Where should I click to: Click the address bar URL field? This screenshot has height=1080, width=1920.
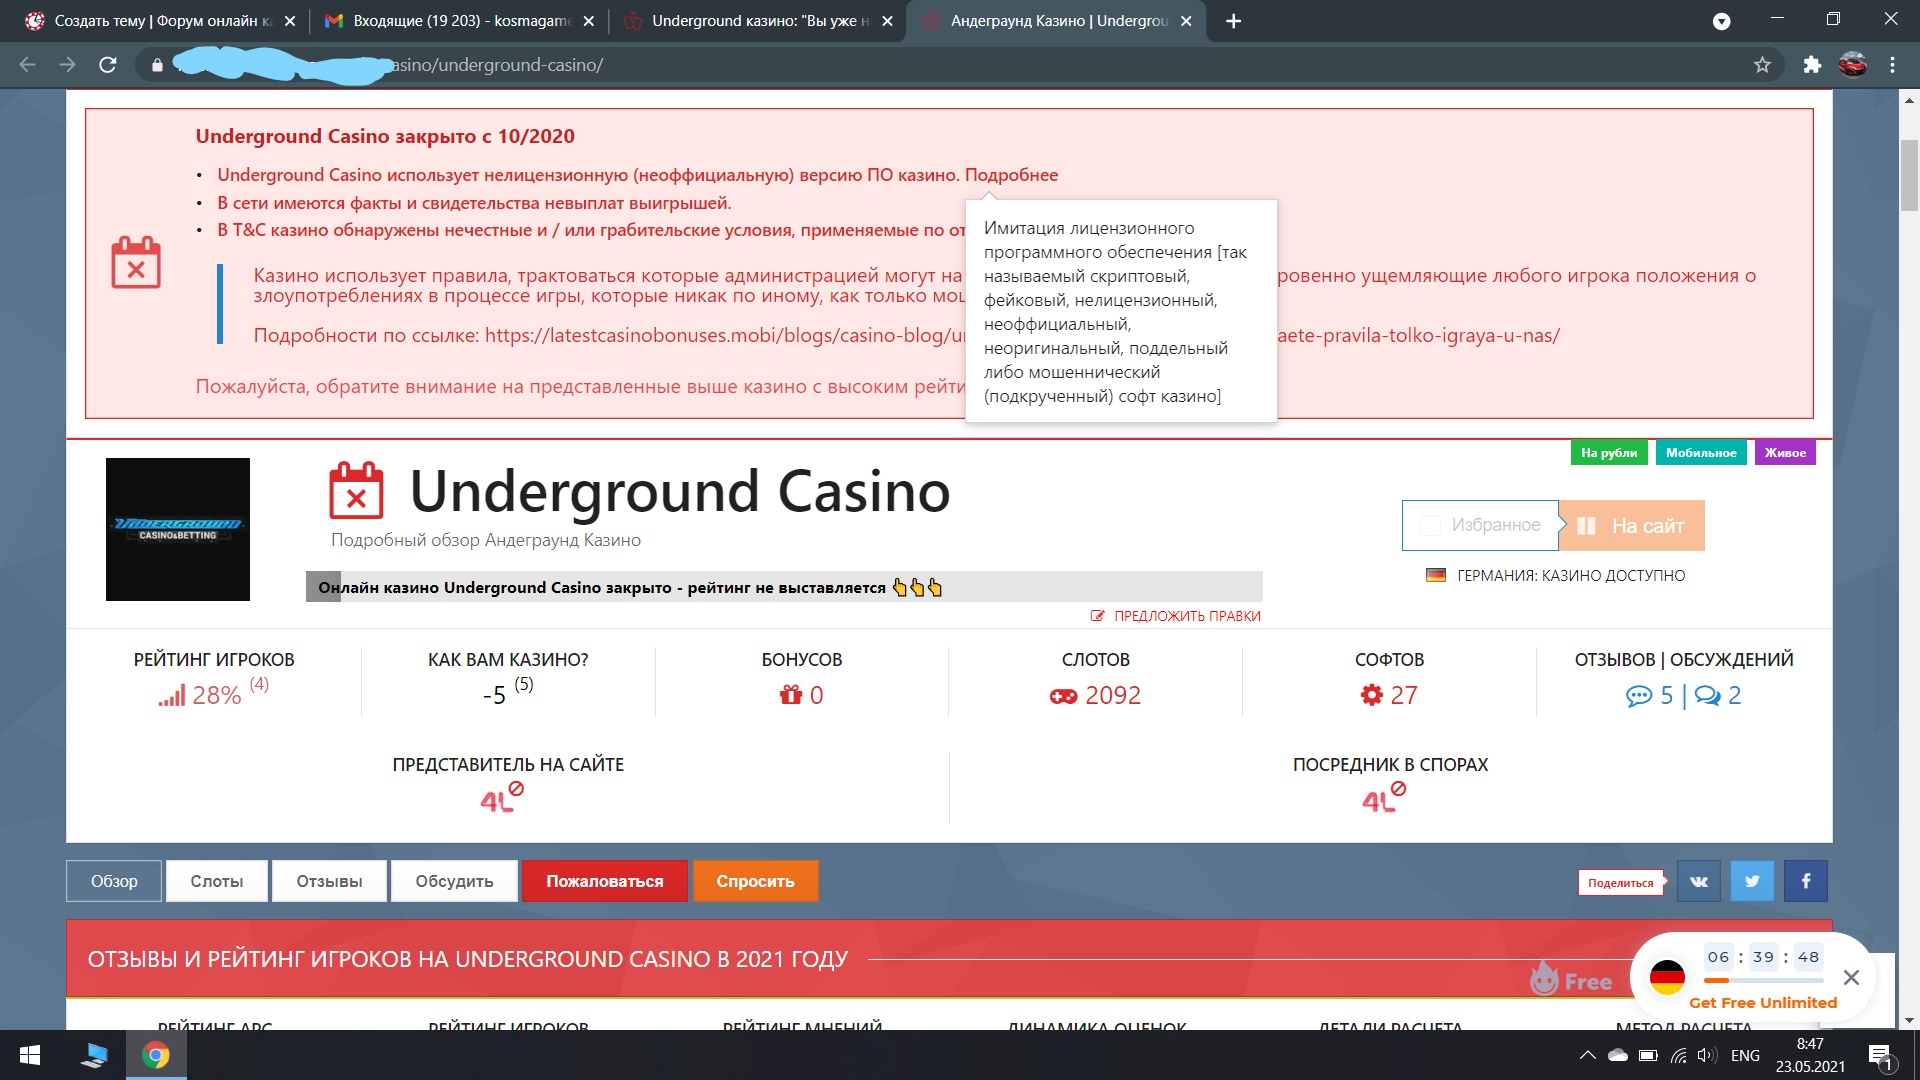point(960,65)
